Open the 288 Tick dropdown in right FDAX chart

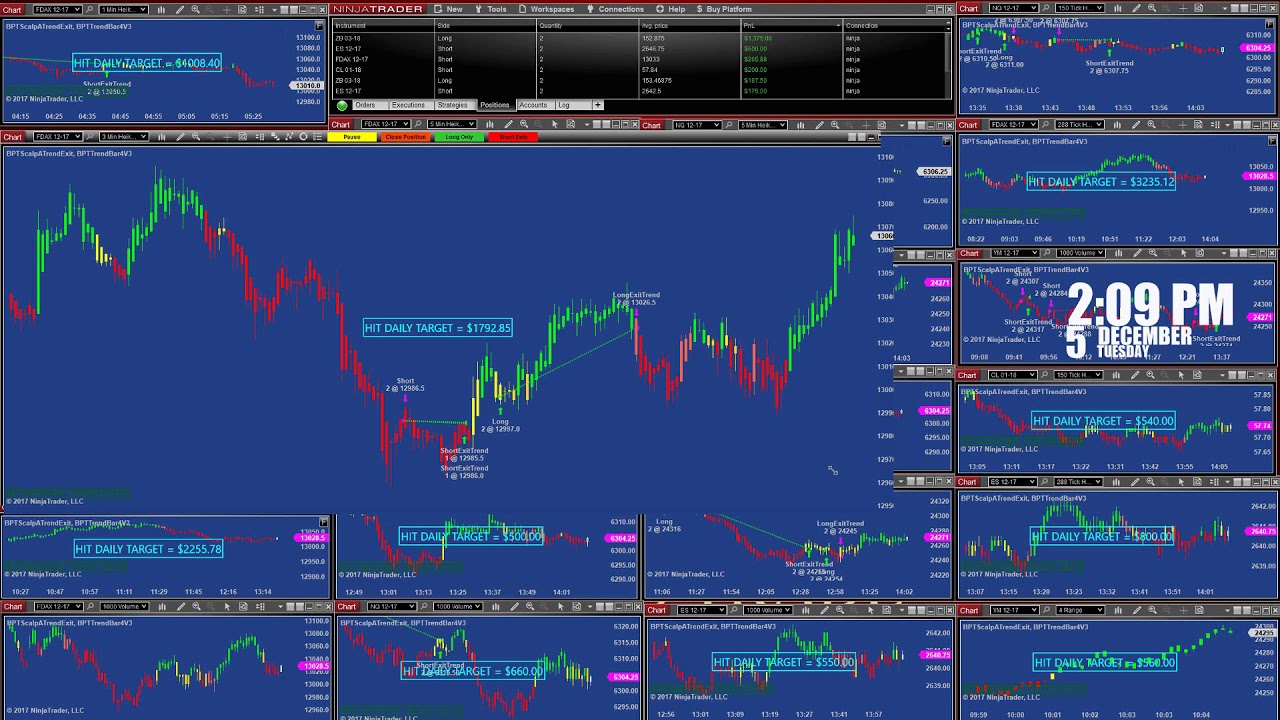point(1079,125)
